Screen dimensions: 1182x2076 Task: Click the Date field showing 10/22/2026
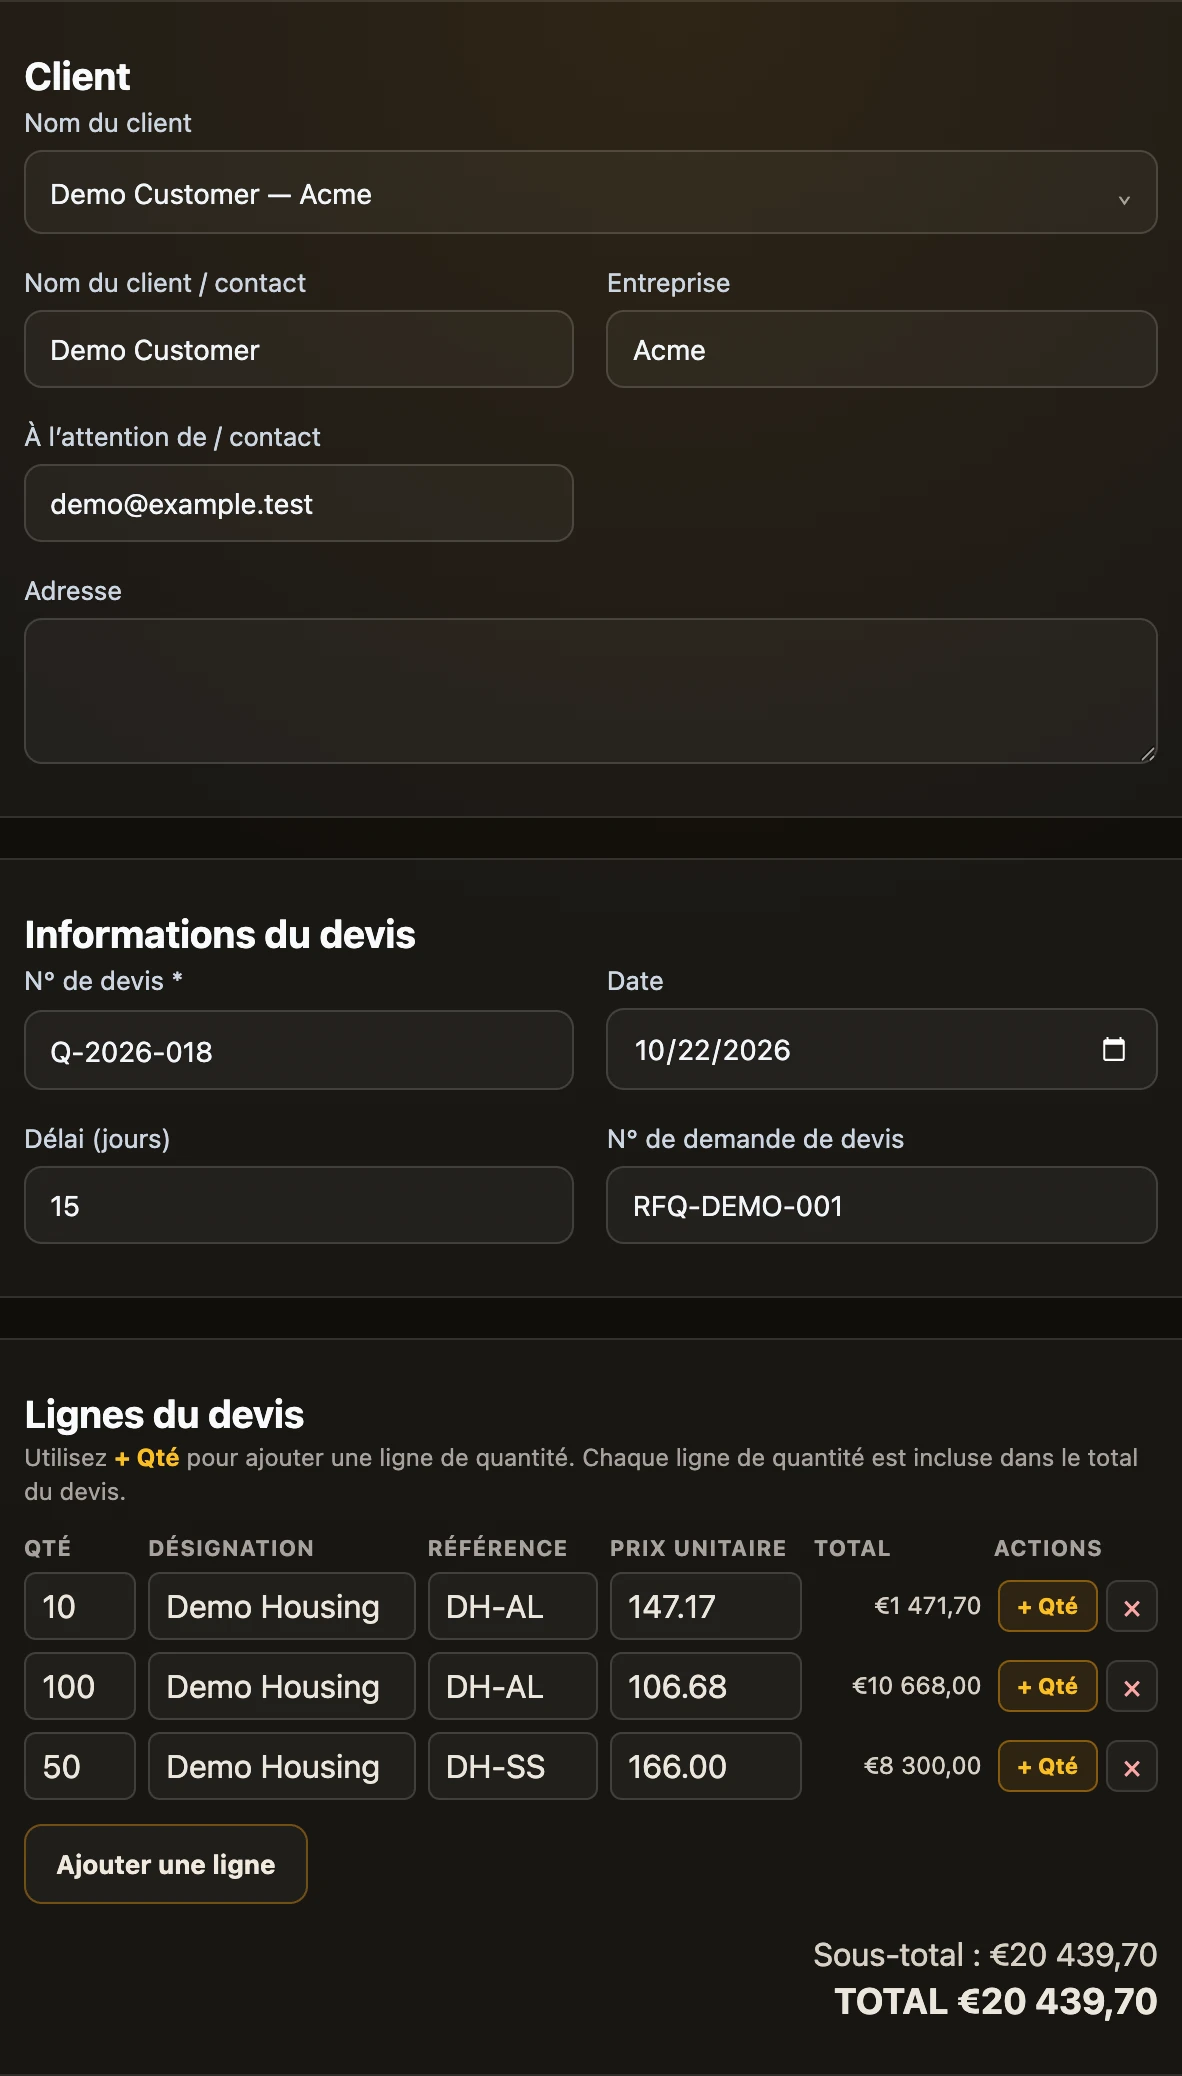[x=881, y=1049]
